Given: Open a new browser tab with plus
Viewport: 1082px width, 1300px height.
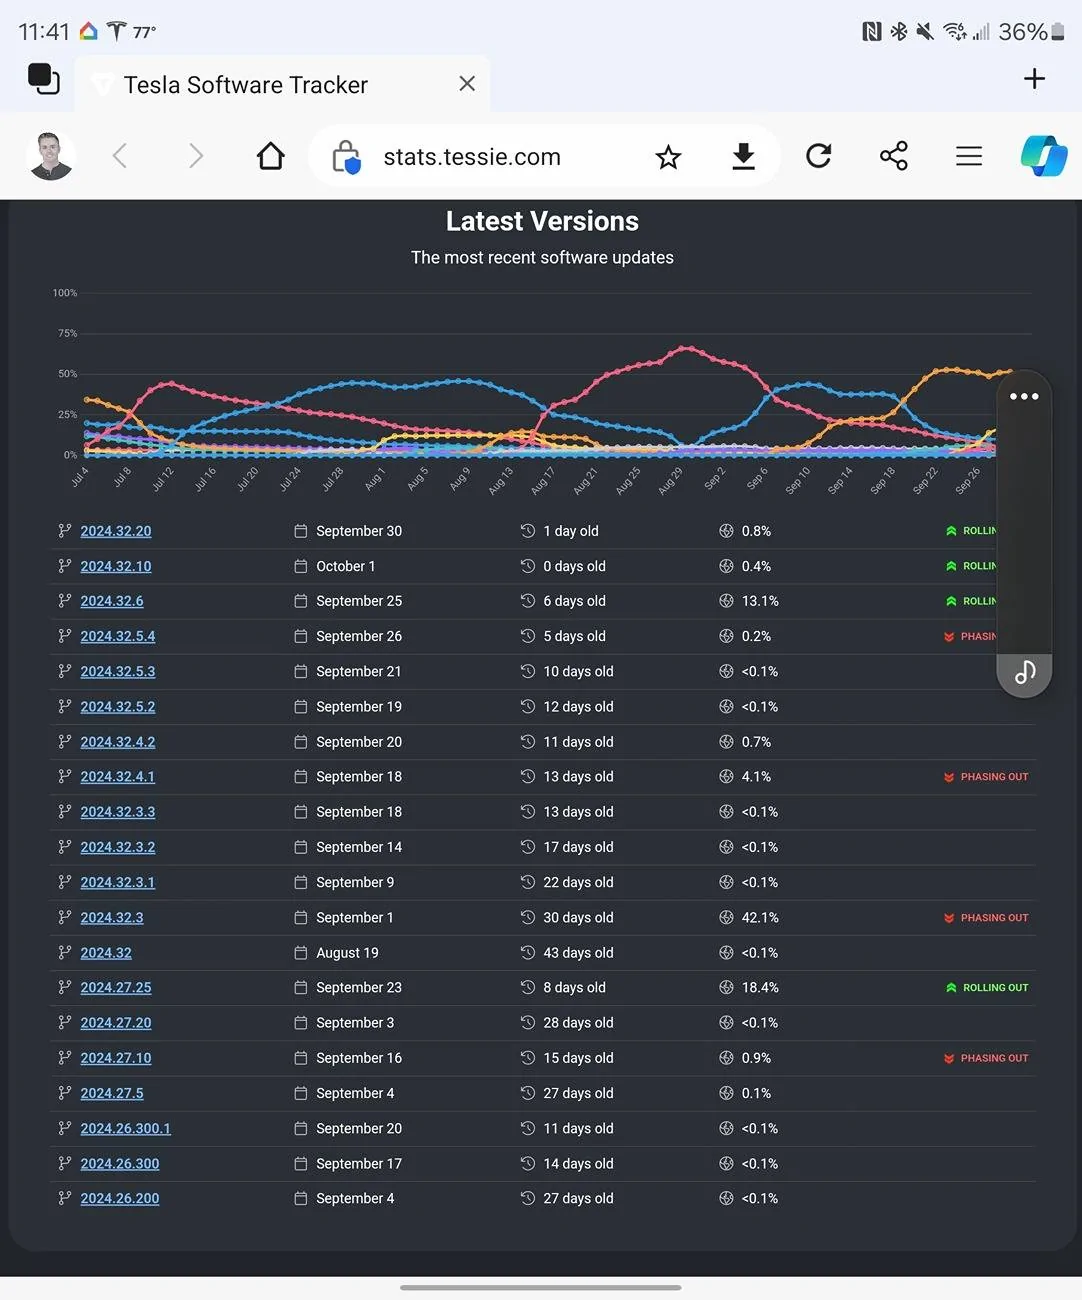Looking at the screenshot, I should (x=1035, y=79).
